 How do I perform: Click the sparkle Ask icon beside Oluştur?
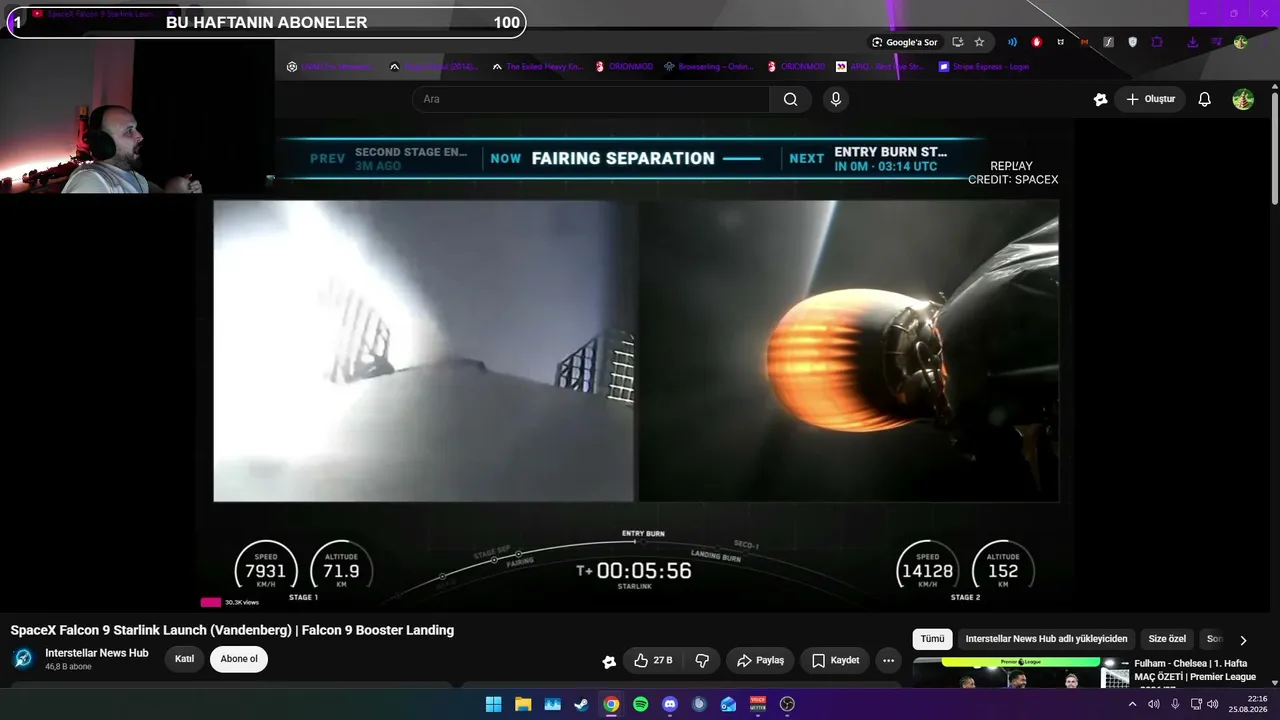tap(1100, 99)
